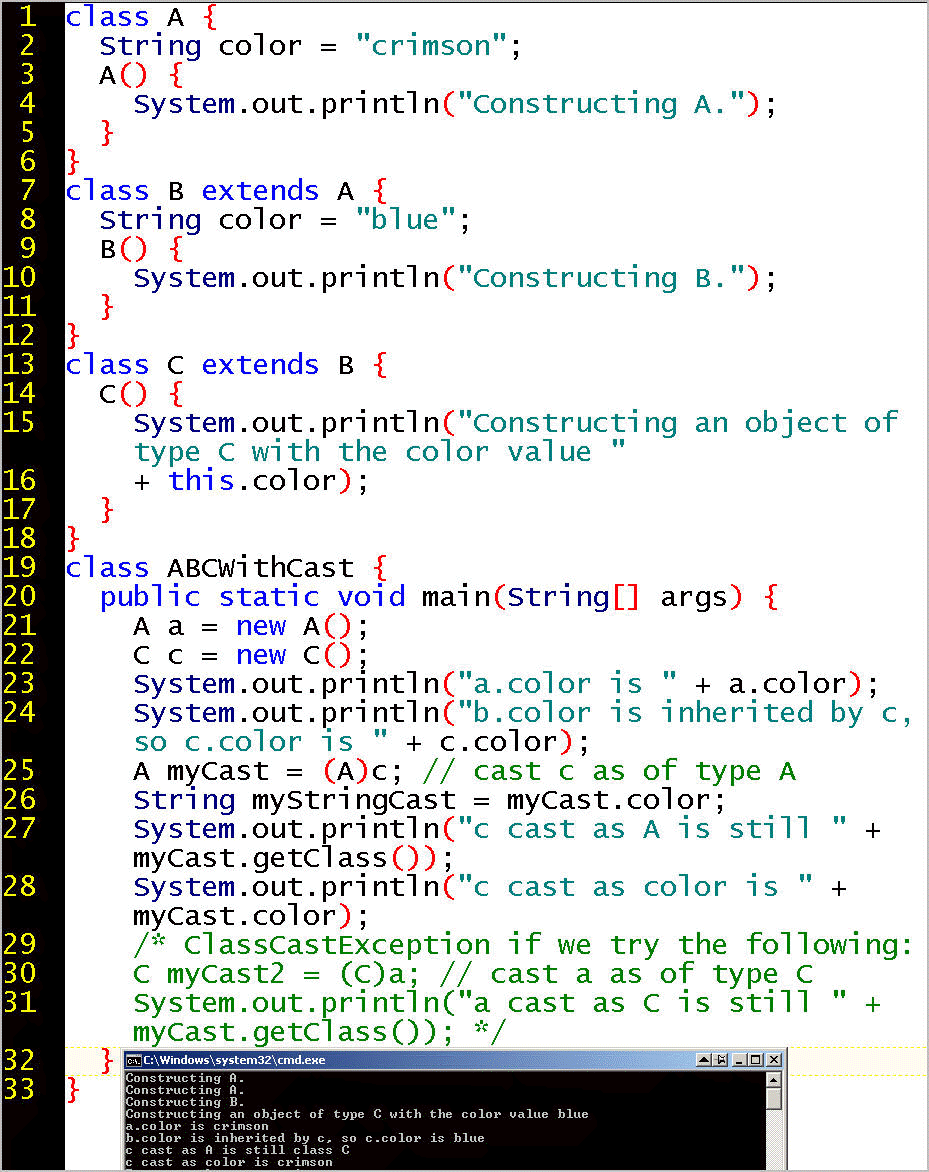Image resolution: width=929 pixels, height=1172 pixels.
Task: Click the pin button in cmd title bar
Action: (720, 1060)
